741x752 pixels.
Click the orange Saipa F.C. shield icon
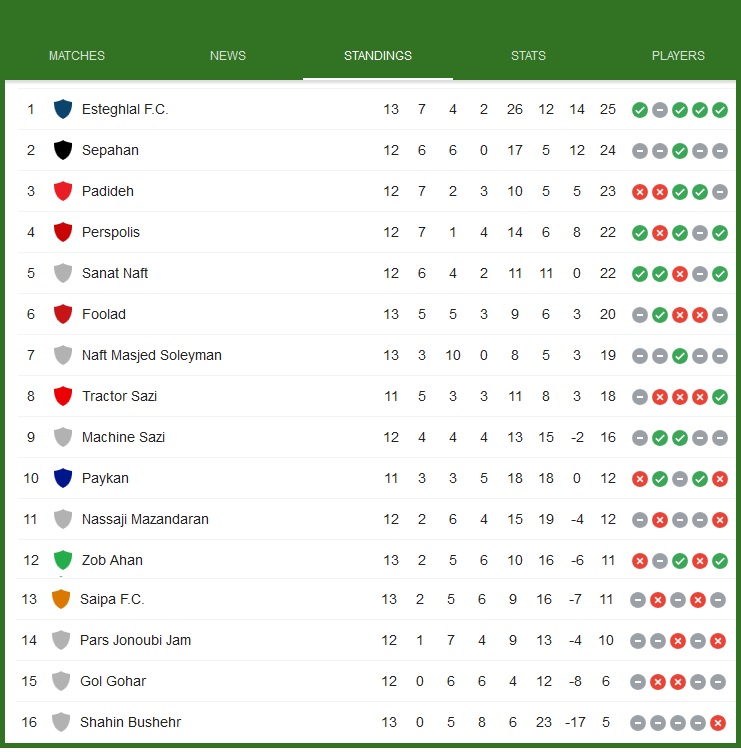click(61, 599)
